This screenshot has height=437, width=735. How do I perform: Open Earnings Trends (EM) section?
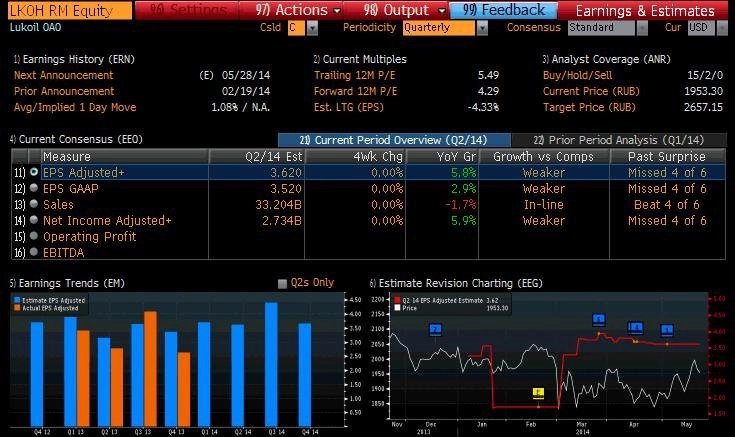tap(67, 283)
